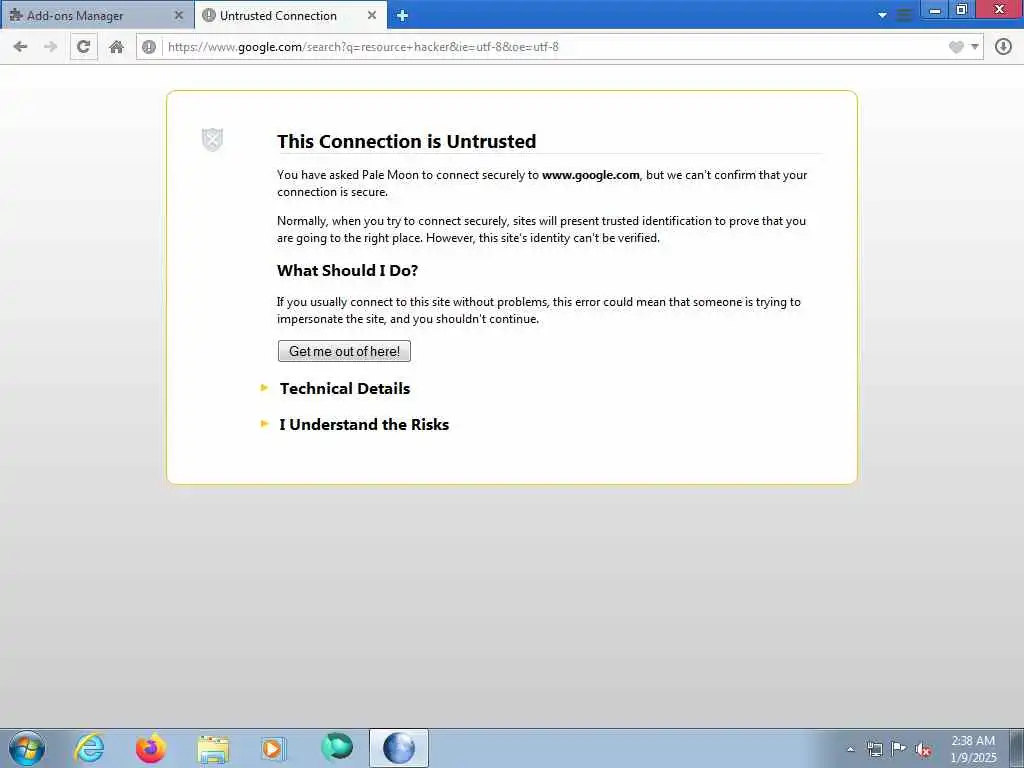The width and height of the screenshot is (1024, 768).
Task: Open the Action Center flag icon
Action: (x=899, y=749)
